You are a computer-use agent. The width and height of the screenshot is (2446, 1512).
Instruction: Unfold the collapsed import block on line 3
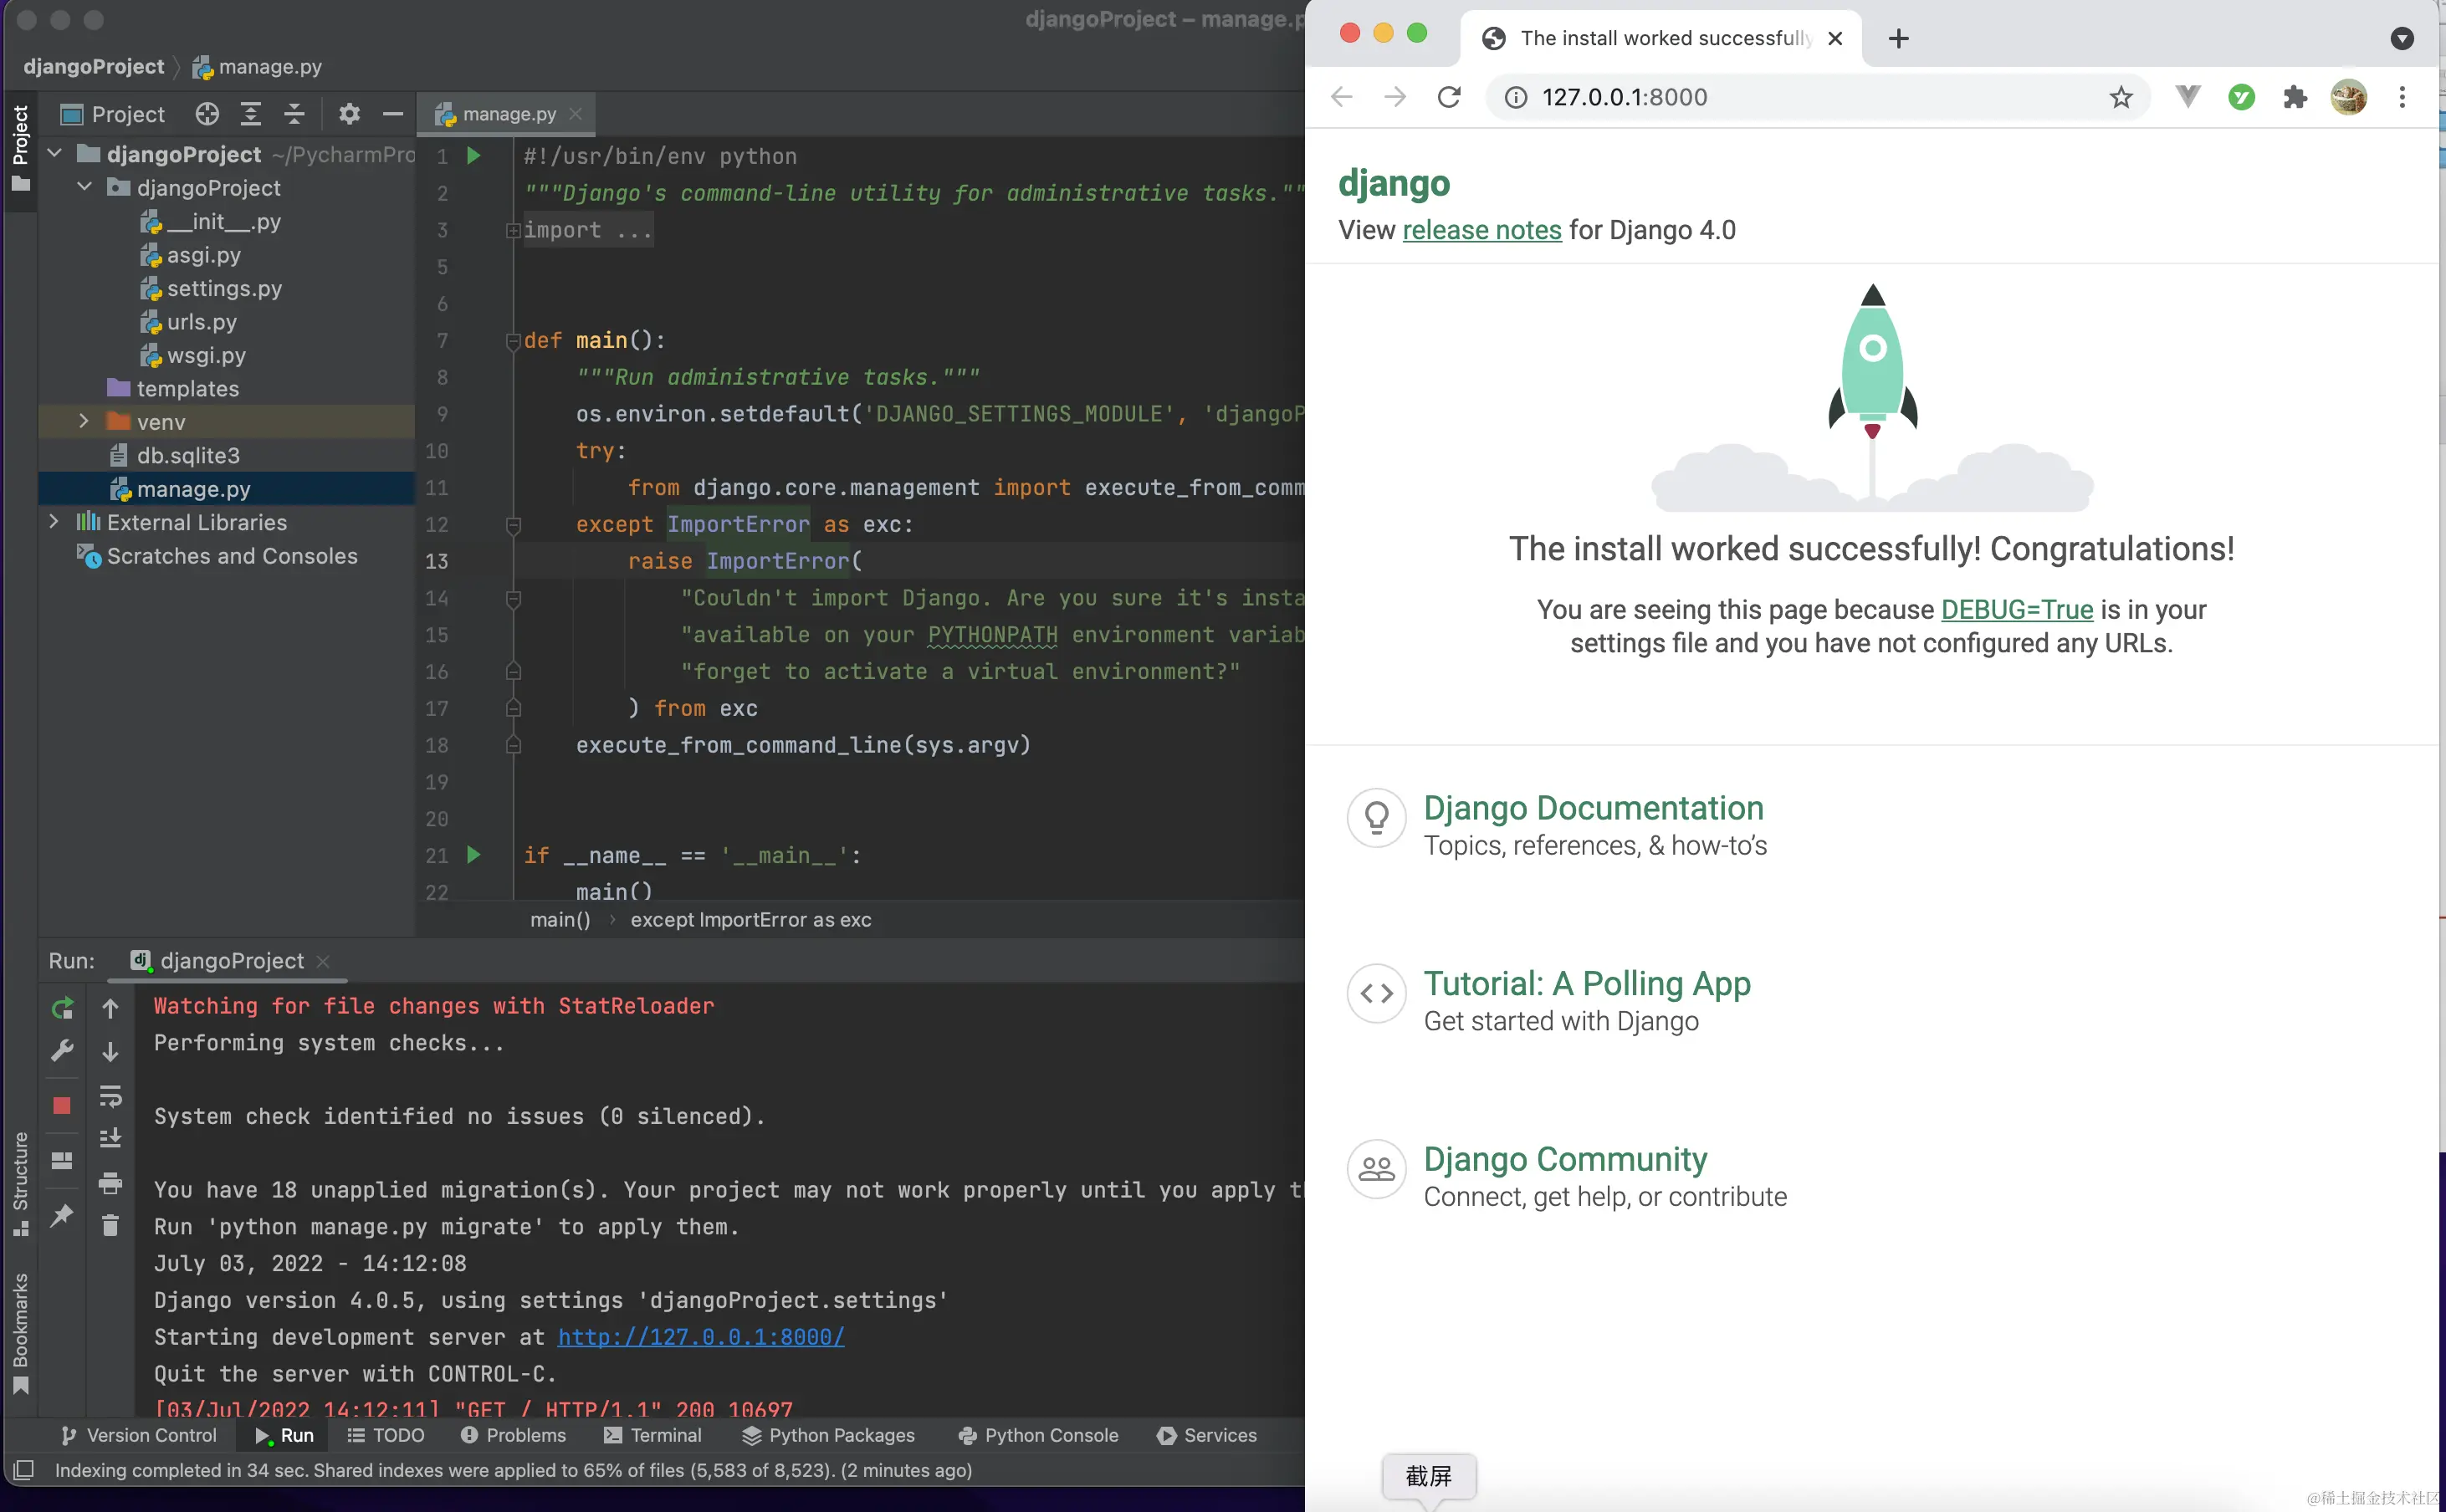click(x=513, y=231)
